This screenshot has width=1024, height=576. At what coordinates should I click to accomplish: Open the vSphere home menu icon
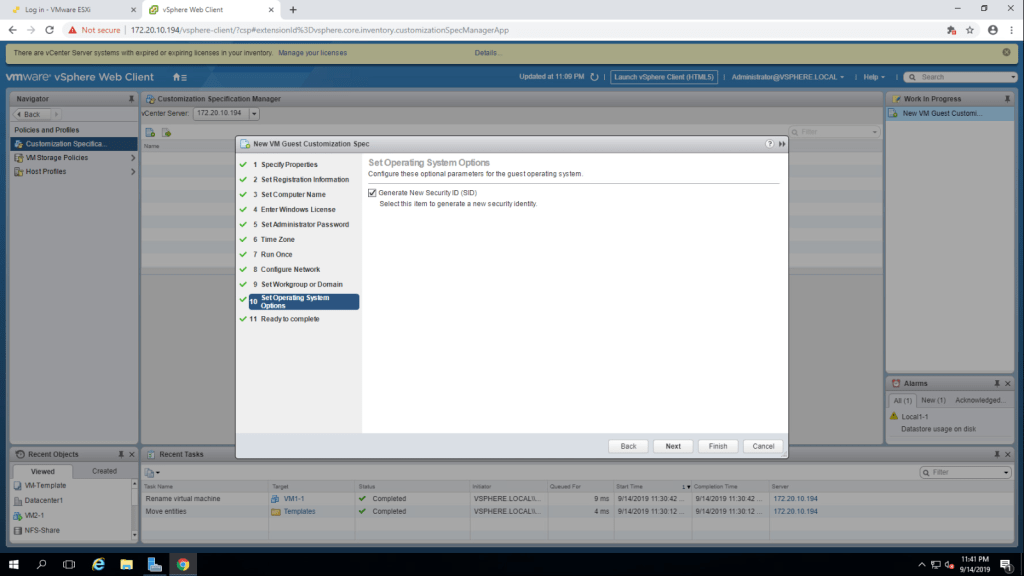[x=178, y=77]
